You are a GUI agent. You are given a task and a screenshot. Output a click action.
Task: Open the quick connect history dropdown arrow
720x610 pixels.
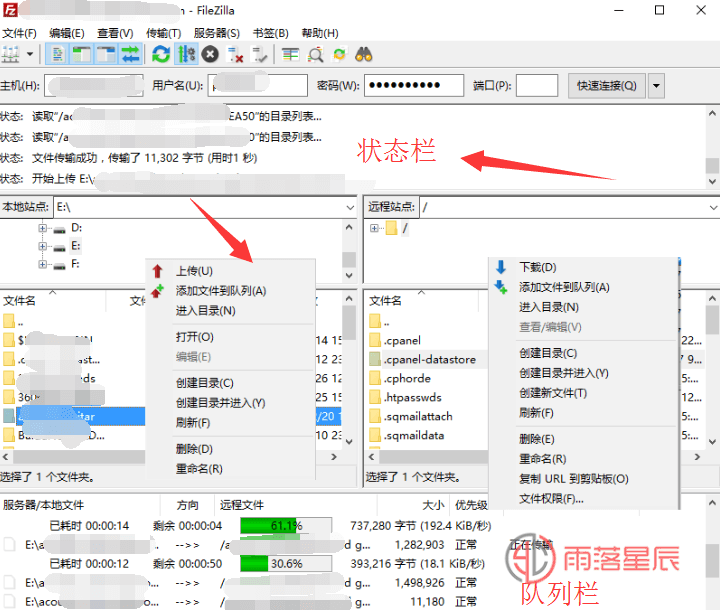tap(656, 85)
